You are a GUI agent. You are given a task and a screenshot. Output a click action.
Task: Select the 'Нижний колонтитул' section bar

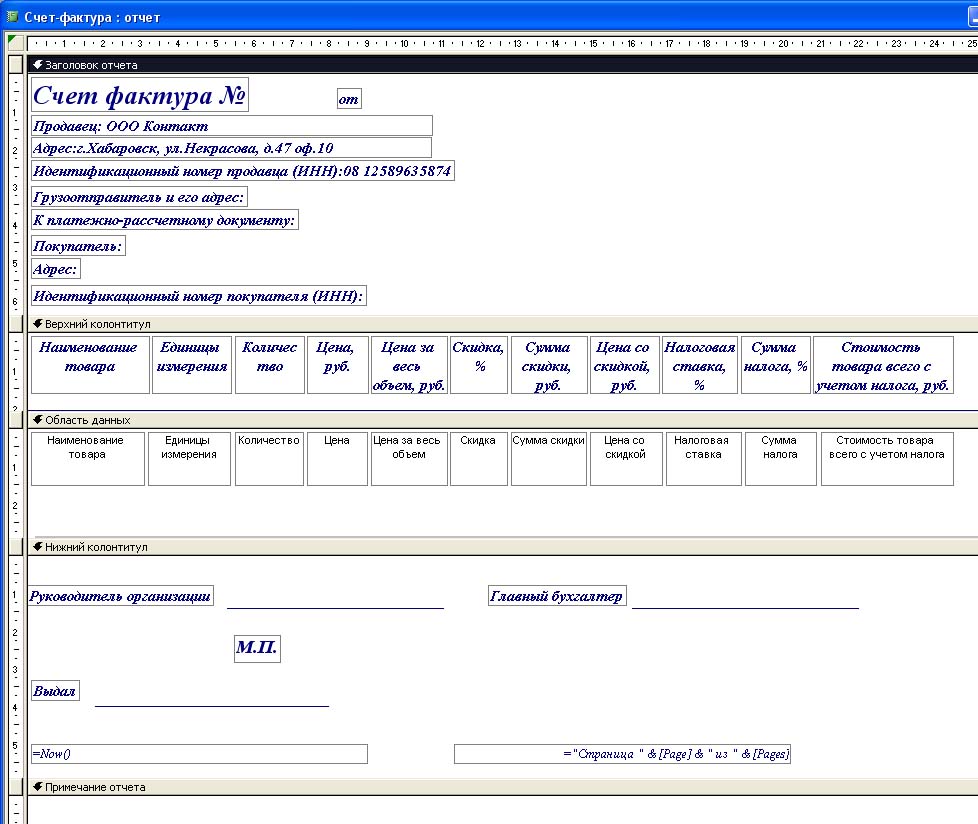point(503,547)
